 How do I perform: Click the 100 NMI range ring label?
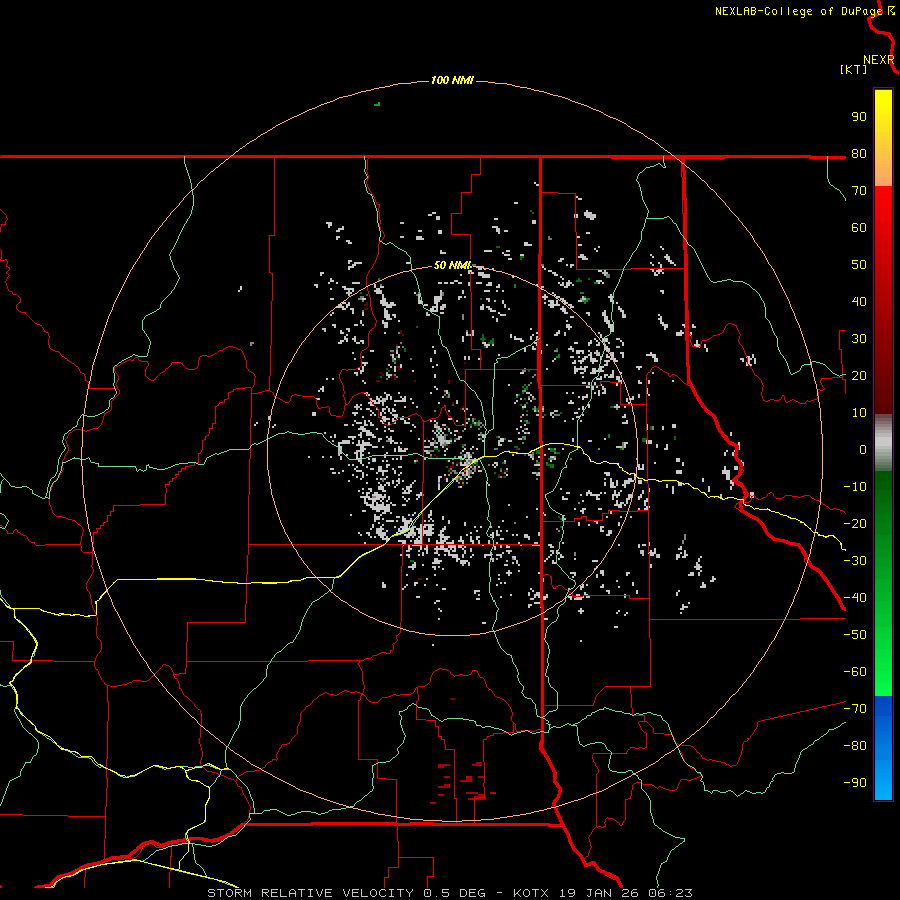click(x=452, y=80)
